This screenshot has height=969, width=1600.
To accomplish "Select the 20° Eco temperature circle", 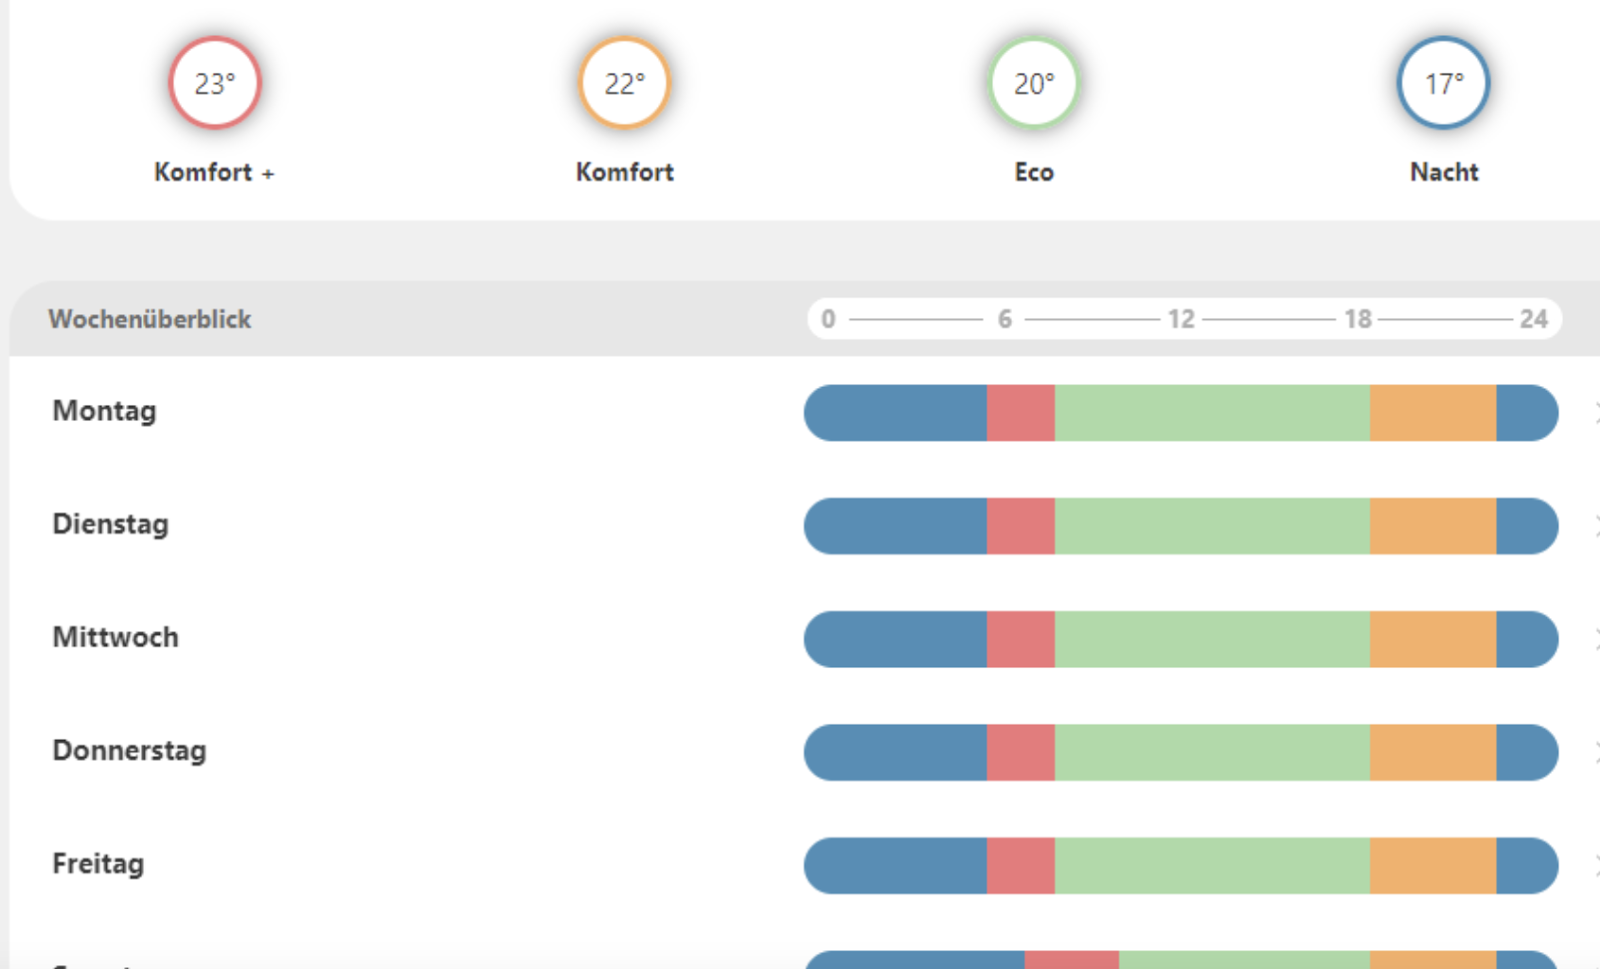I will pos(1034,83).
